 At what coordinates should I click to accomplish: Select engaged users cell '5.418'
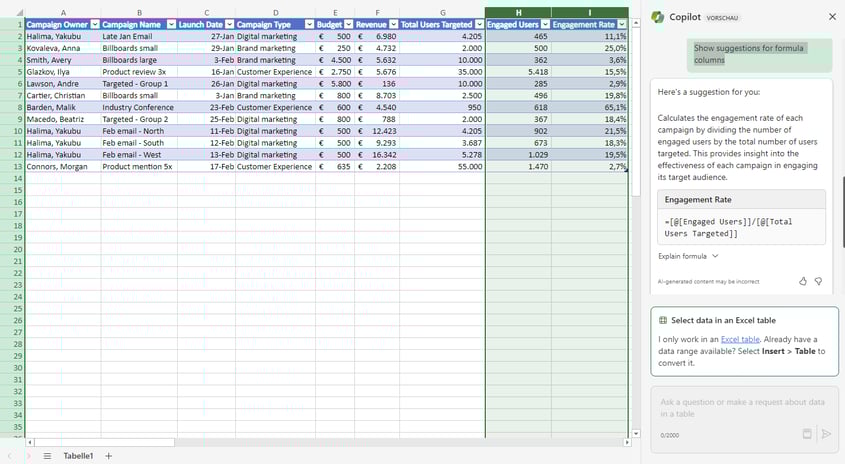[518, 72]
